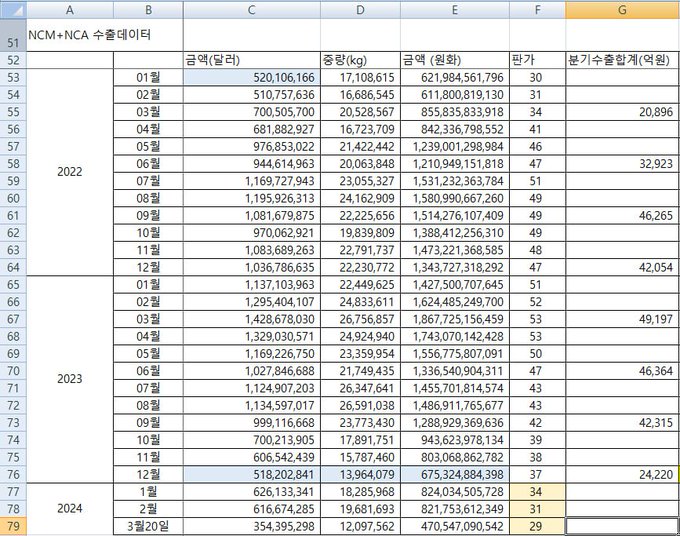Click the '금액 (원화)' header cell
Viewport: 680px width, 536px height.
point(454,60)
